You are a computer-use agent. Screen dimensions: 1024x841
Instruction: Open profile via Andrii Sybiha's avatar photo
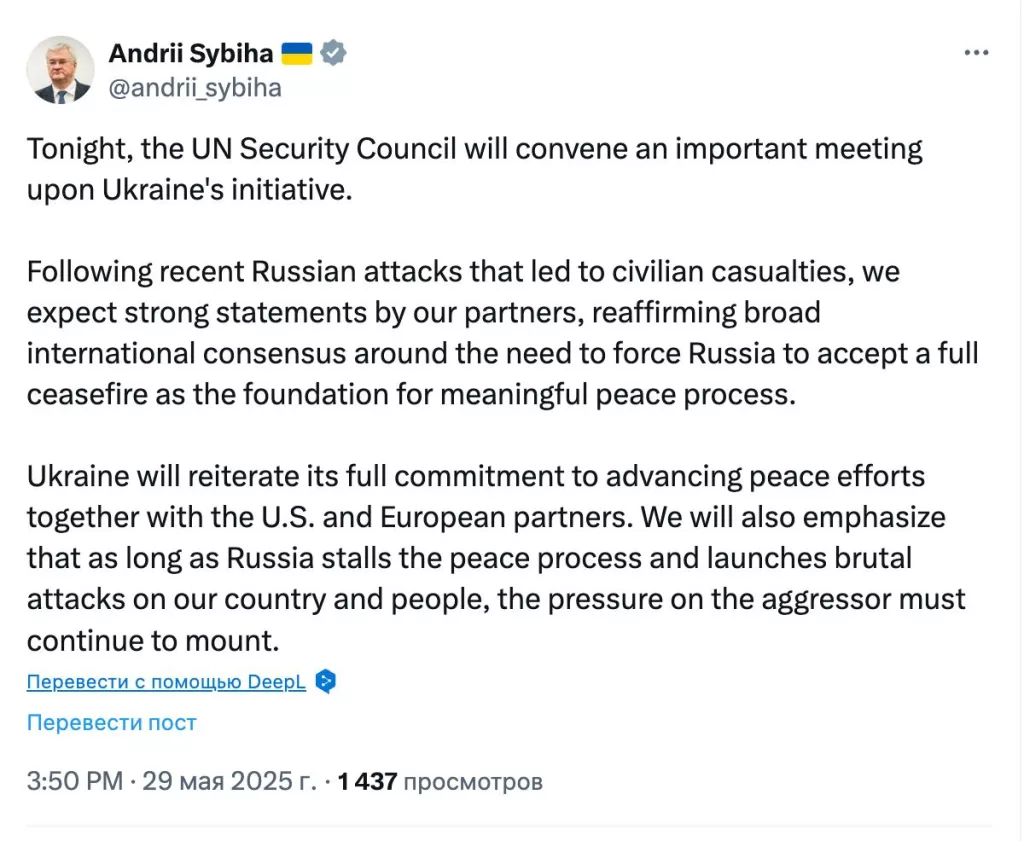click(x=59, y=71)
